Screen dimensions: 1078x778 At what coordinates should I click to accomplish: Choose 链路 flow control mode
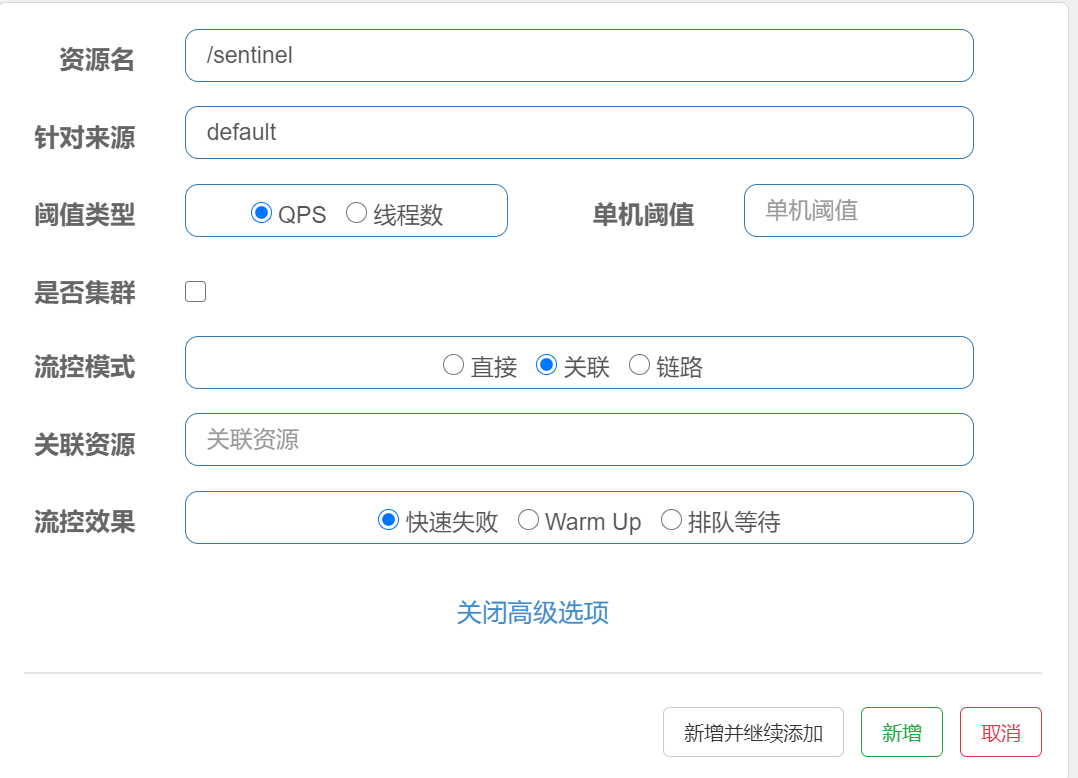pyautogui.click(x=639, y=365)
